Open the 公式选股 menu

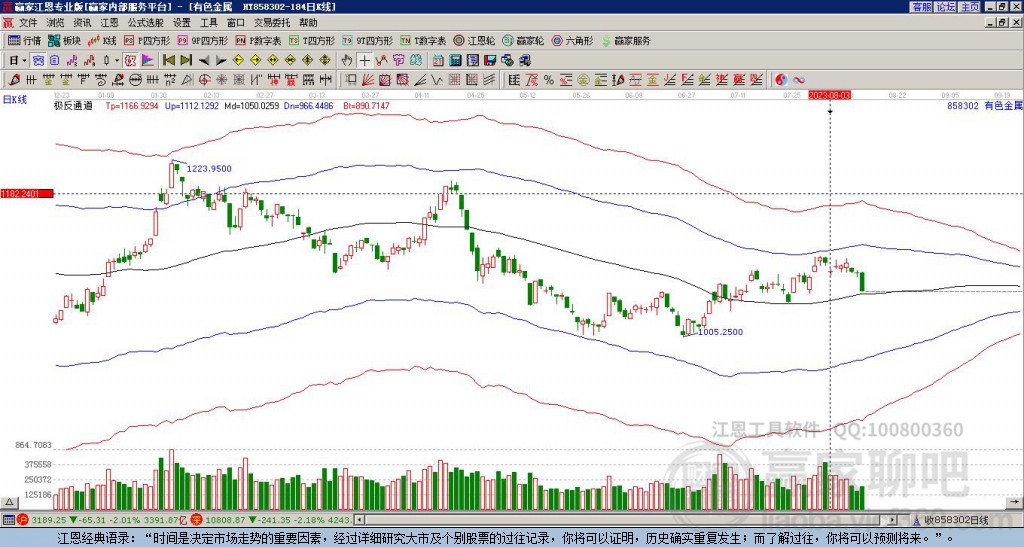click(x=146, y=23)
